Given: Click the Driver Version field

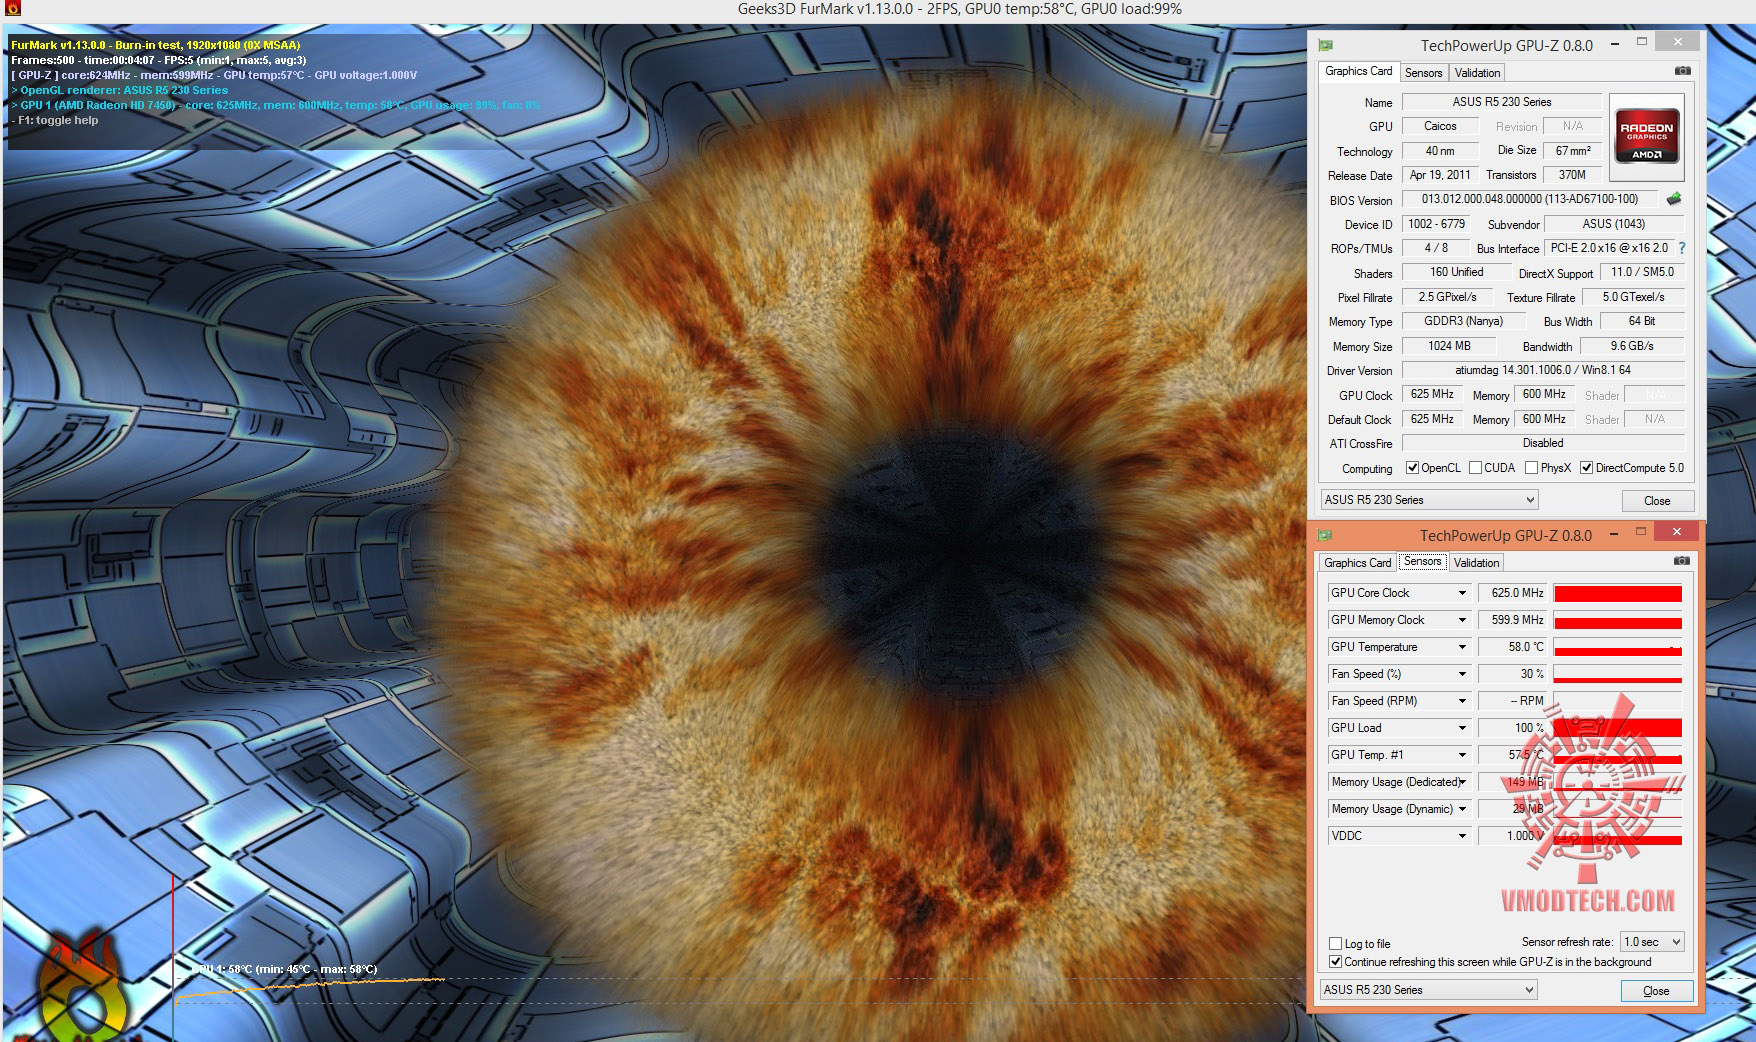Looking at the screenshot, I should (1543, 370).
